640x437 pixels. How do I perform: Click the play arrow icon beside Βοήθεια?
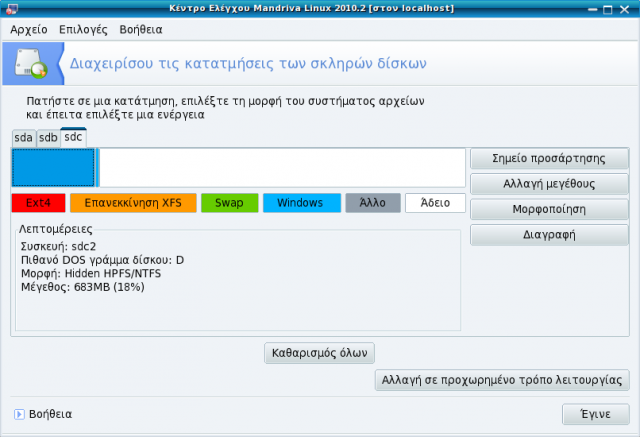click(19, 414)
